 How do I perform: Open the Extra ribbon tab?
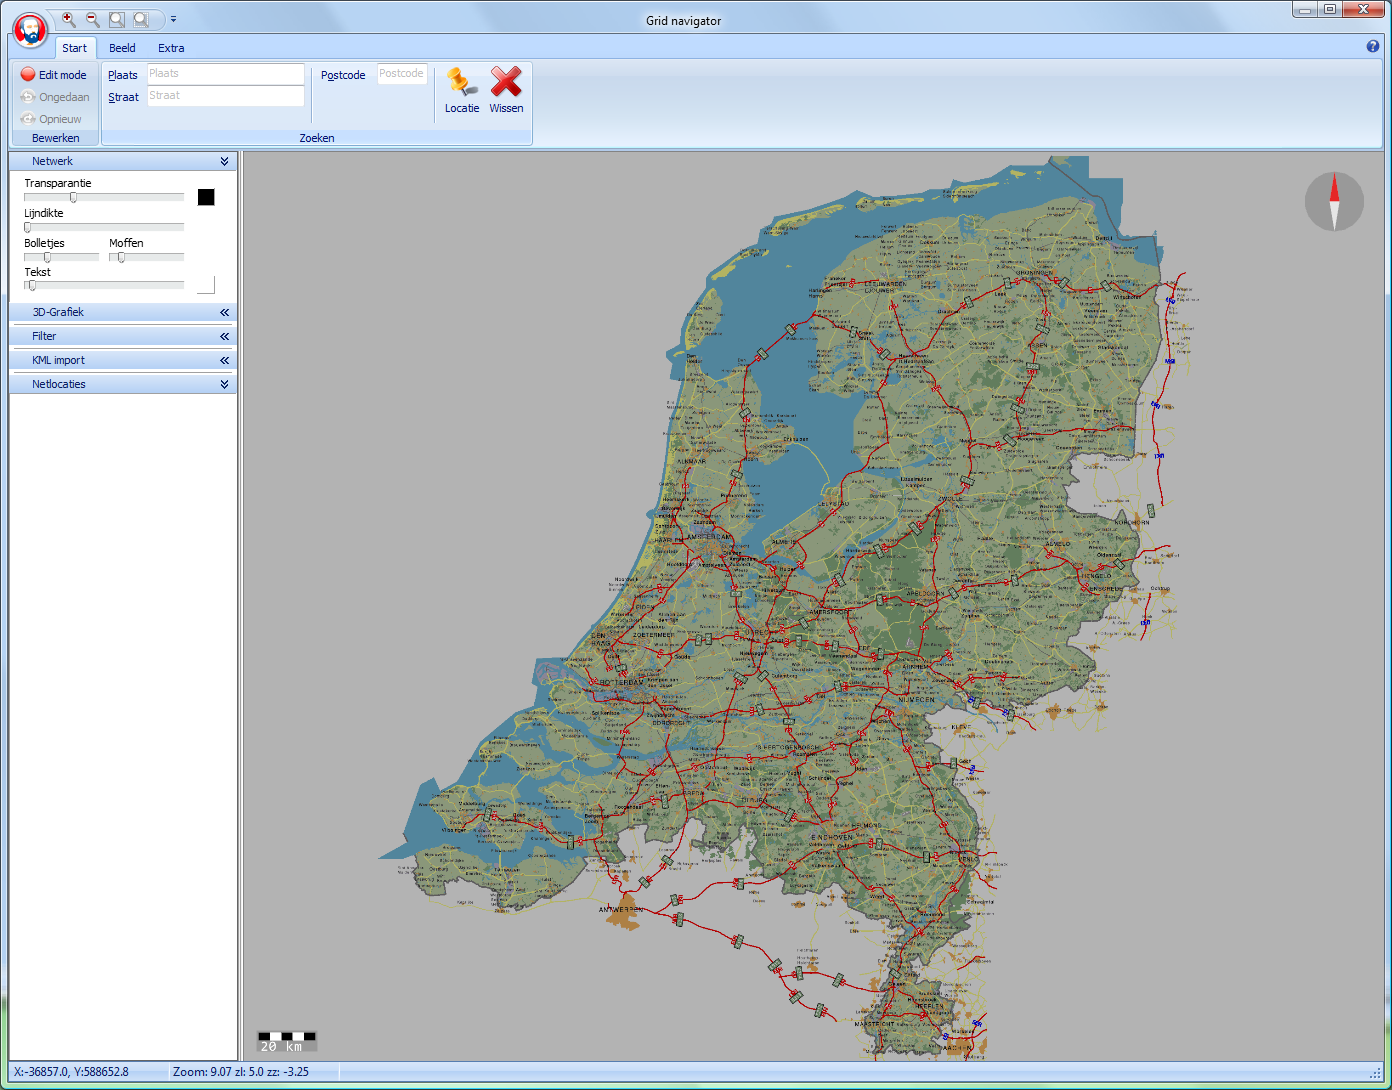click(171, 48)
